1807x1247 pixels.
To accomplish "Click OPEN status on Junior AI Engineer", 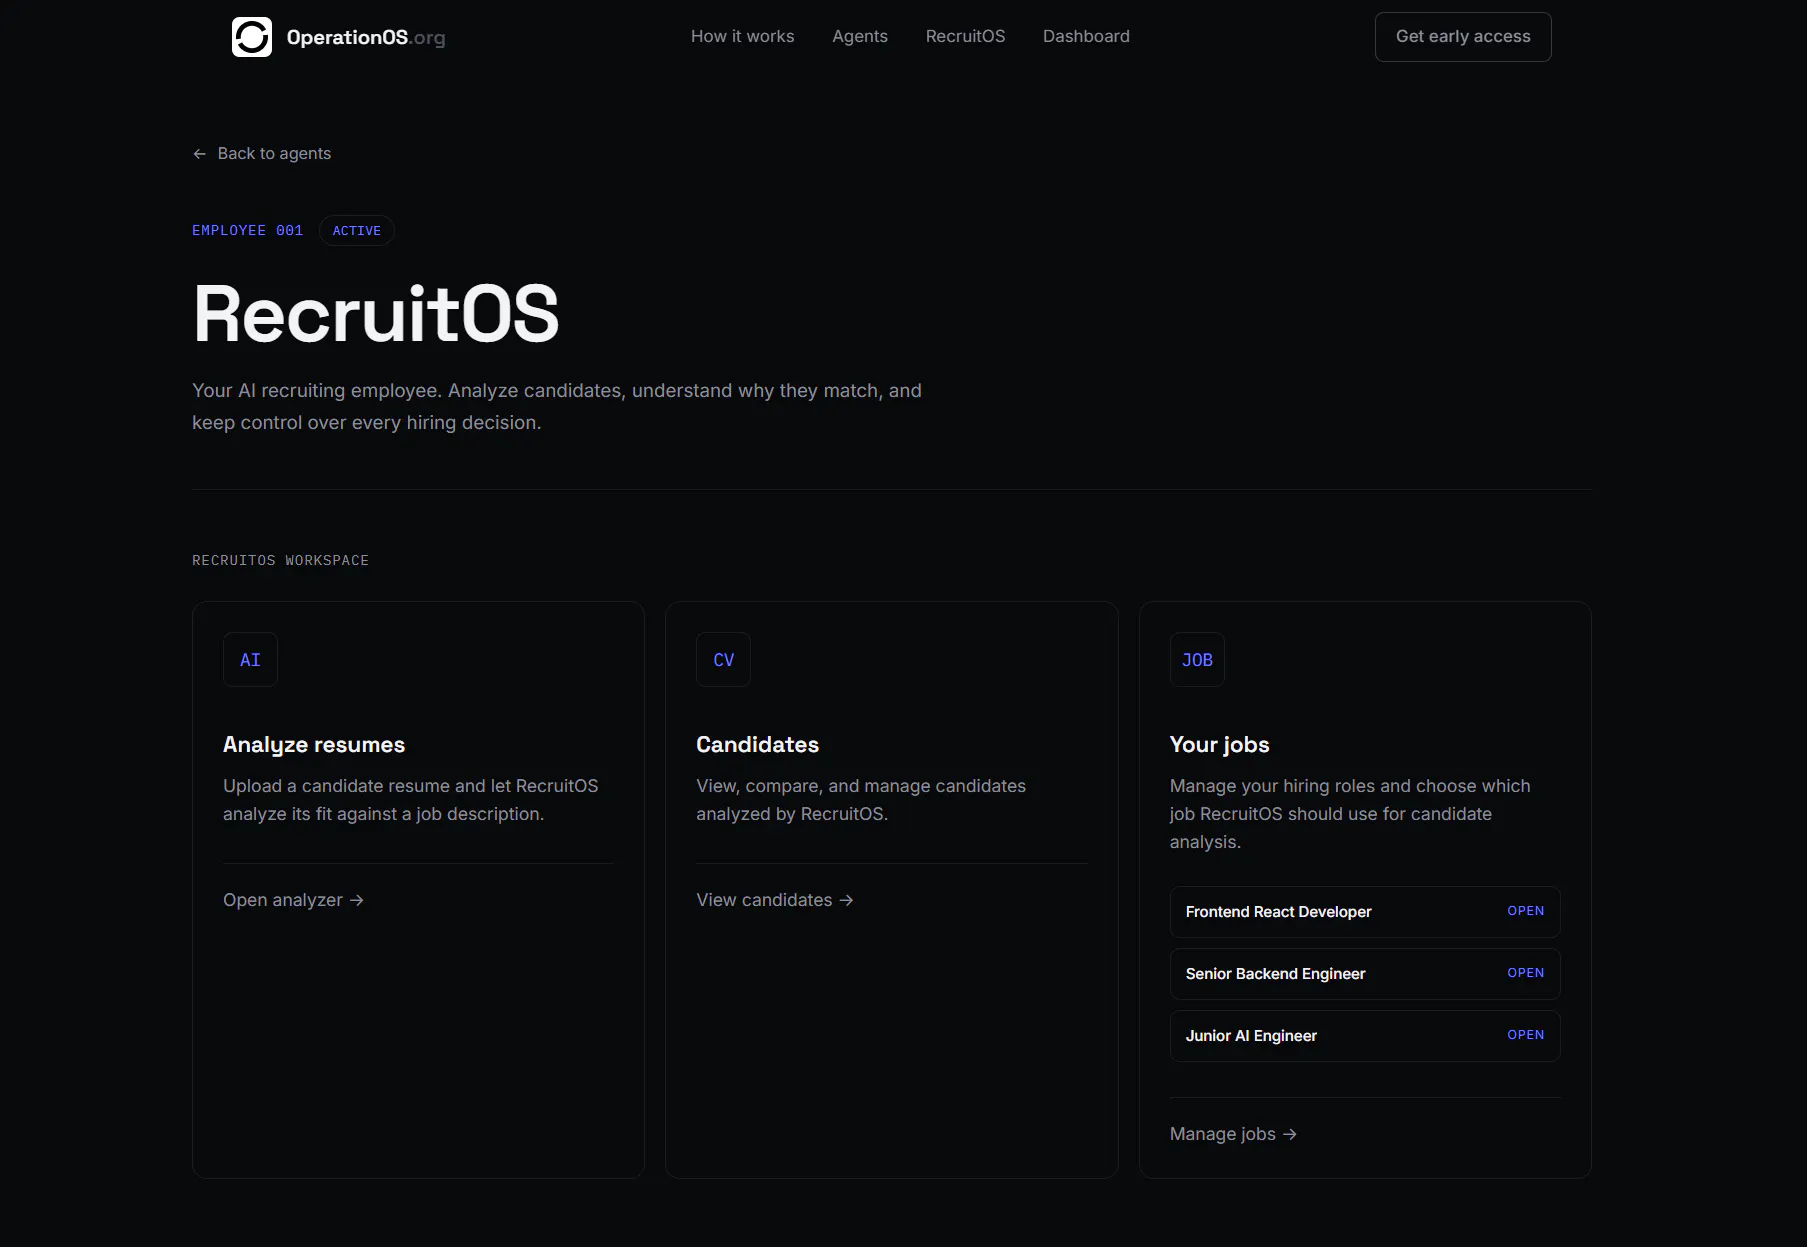I will (1525, 1035).
